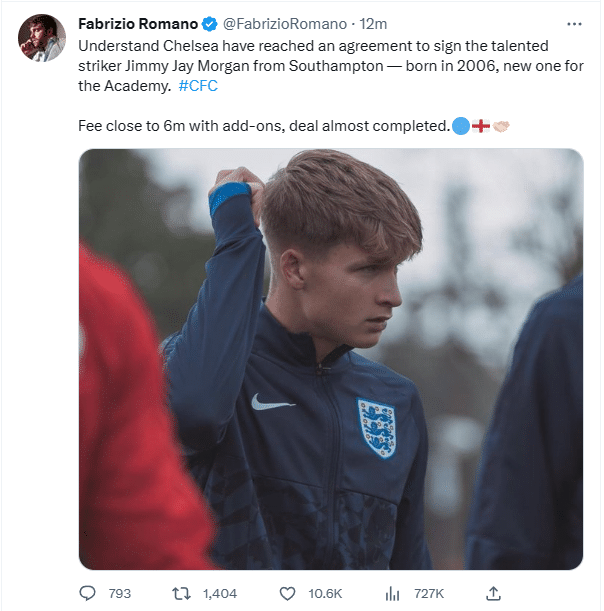Screen dimensions: 604x611
Task: Click the England flag emoji
Action: [481, 127]
